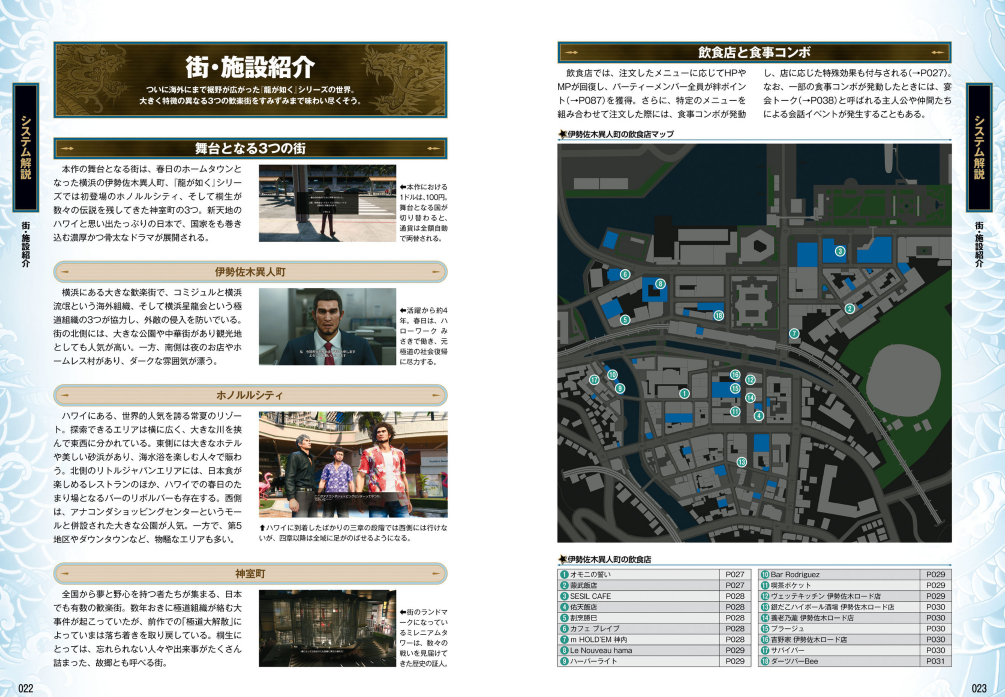Image resolution: width=1005 pixels, height=697 pixels.
Task: Select map marker number 6
Action: point(625,274)
